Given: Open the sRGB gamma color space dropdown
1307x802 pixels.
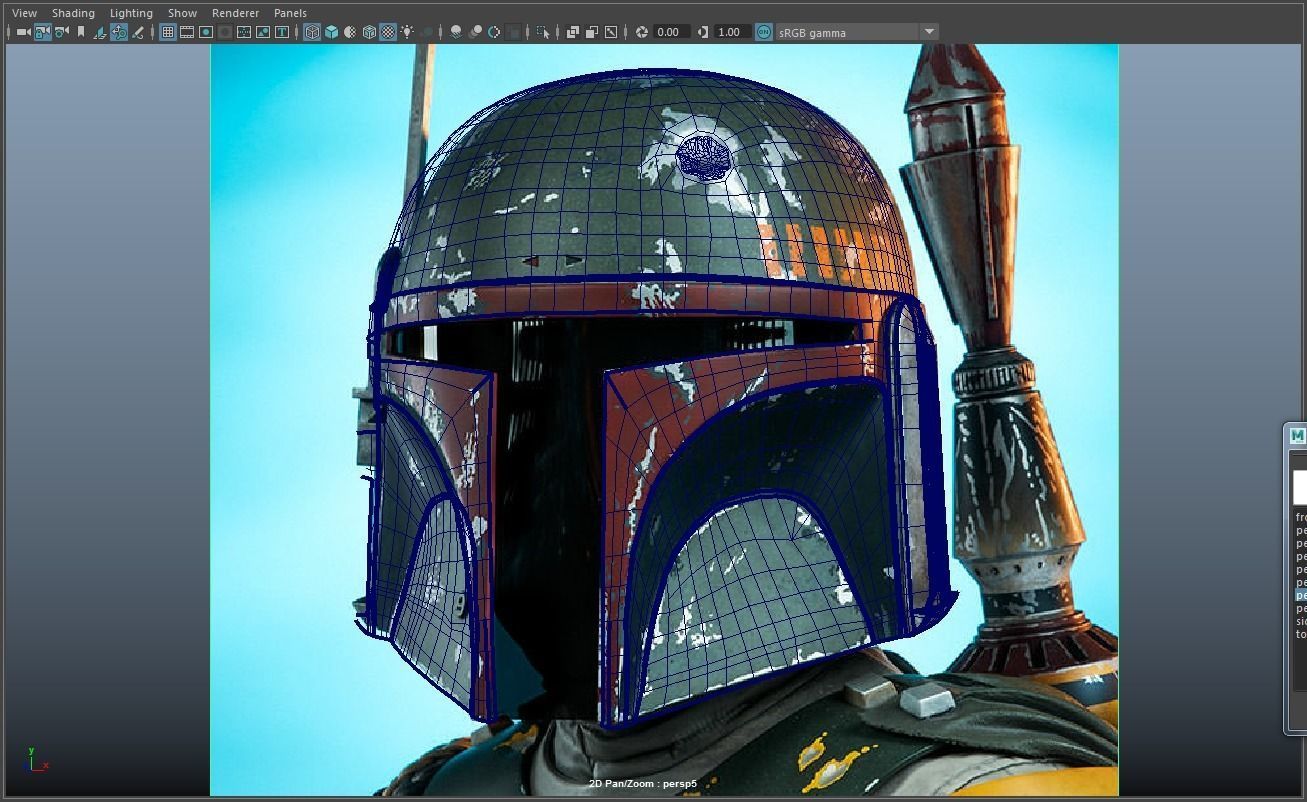Looking at the screenshot, I should click(858, 32).
